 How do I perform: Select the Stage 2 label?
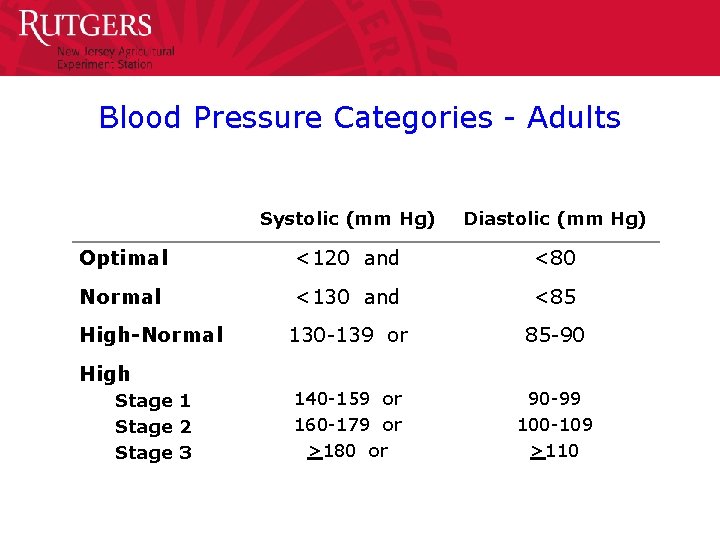[153, 427]
